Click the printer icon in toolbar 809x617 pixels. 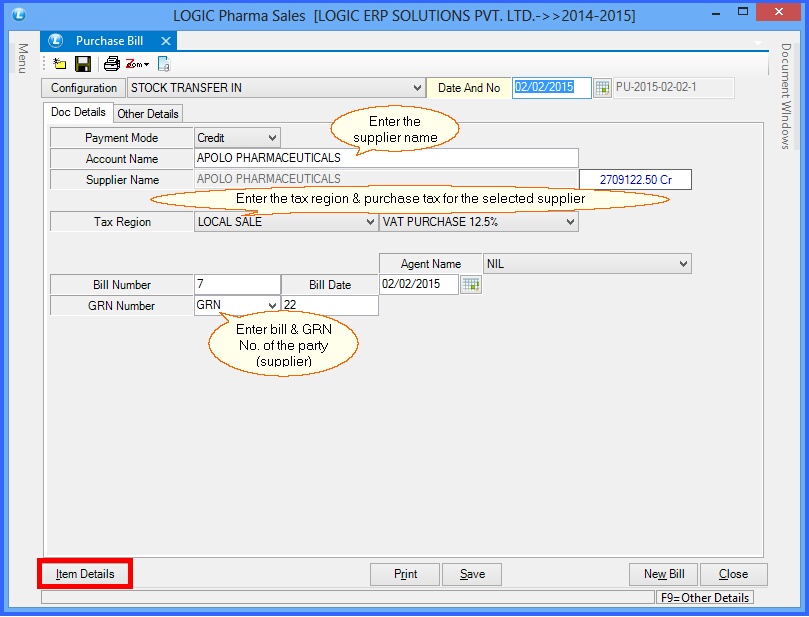[112, 64]
